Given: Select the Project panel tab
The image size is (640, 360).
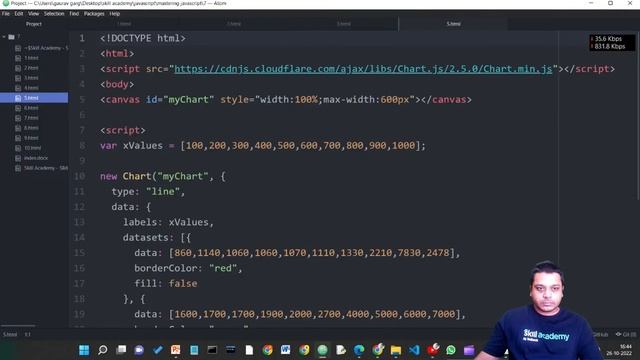Looking at the screenshot, I should tap(34, 24).
